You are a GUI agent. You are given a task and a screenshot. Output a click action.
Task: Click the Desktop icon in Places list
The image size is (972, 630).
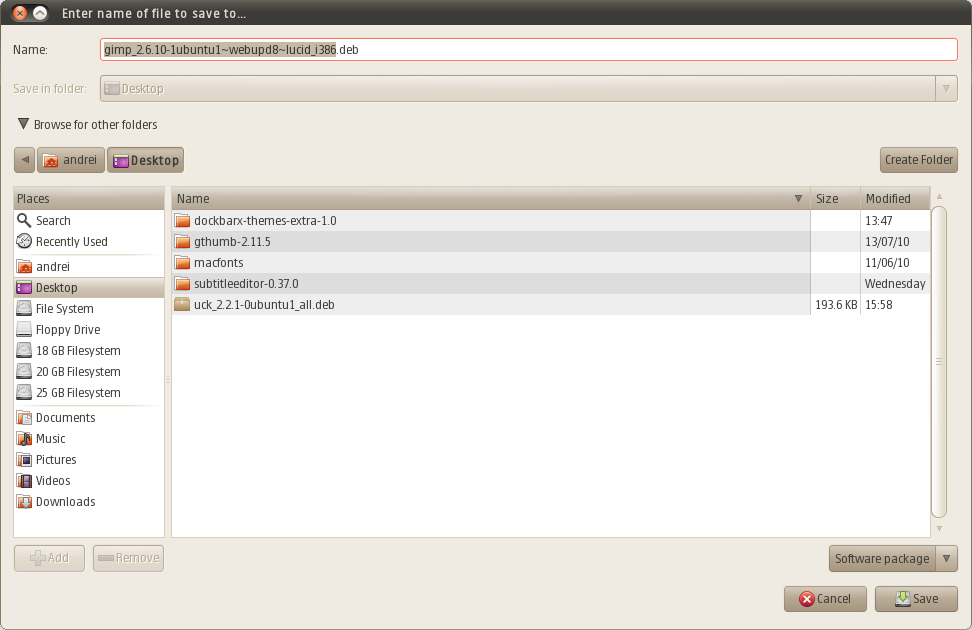point(24,288)
